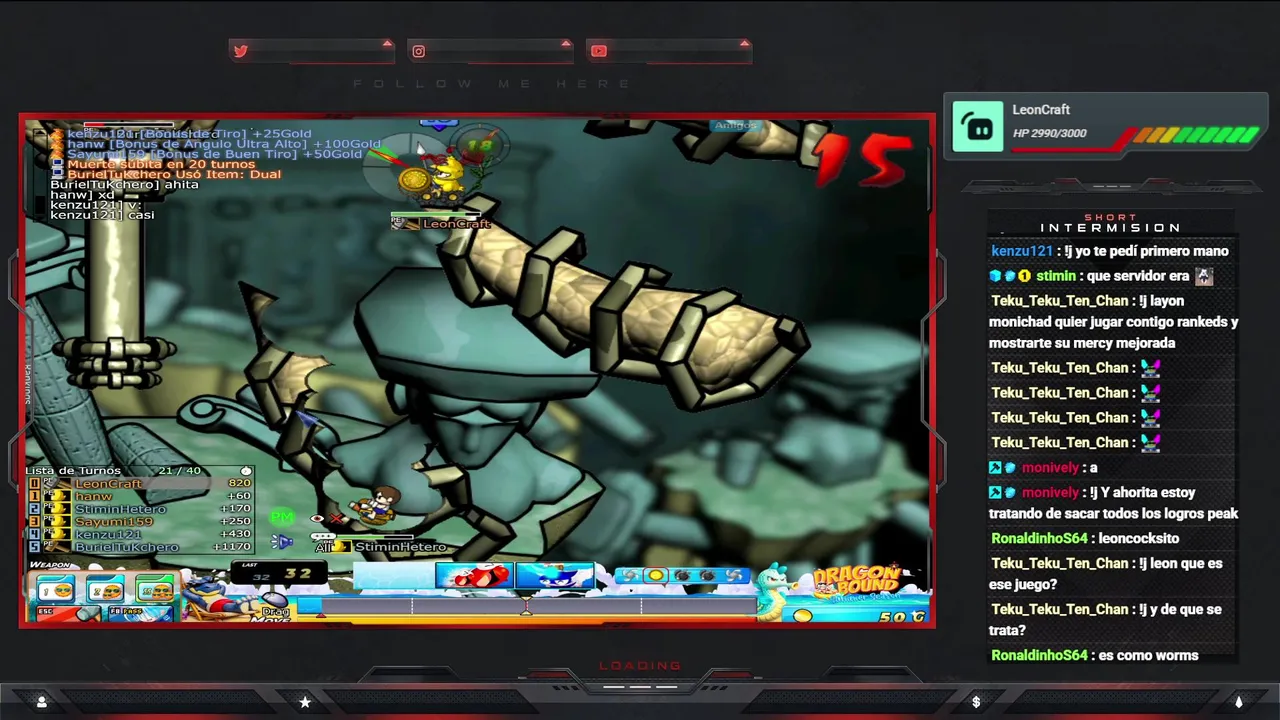Select the fourth dark orb icon
The height and width of the screenshot is (720, 1280).
pos(707,576)
